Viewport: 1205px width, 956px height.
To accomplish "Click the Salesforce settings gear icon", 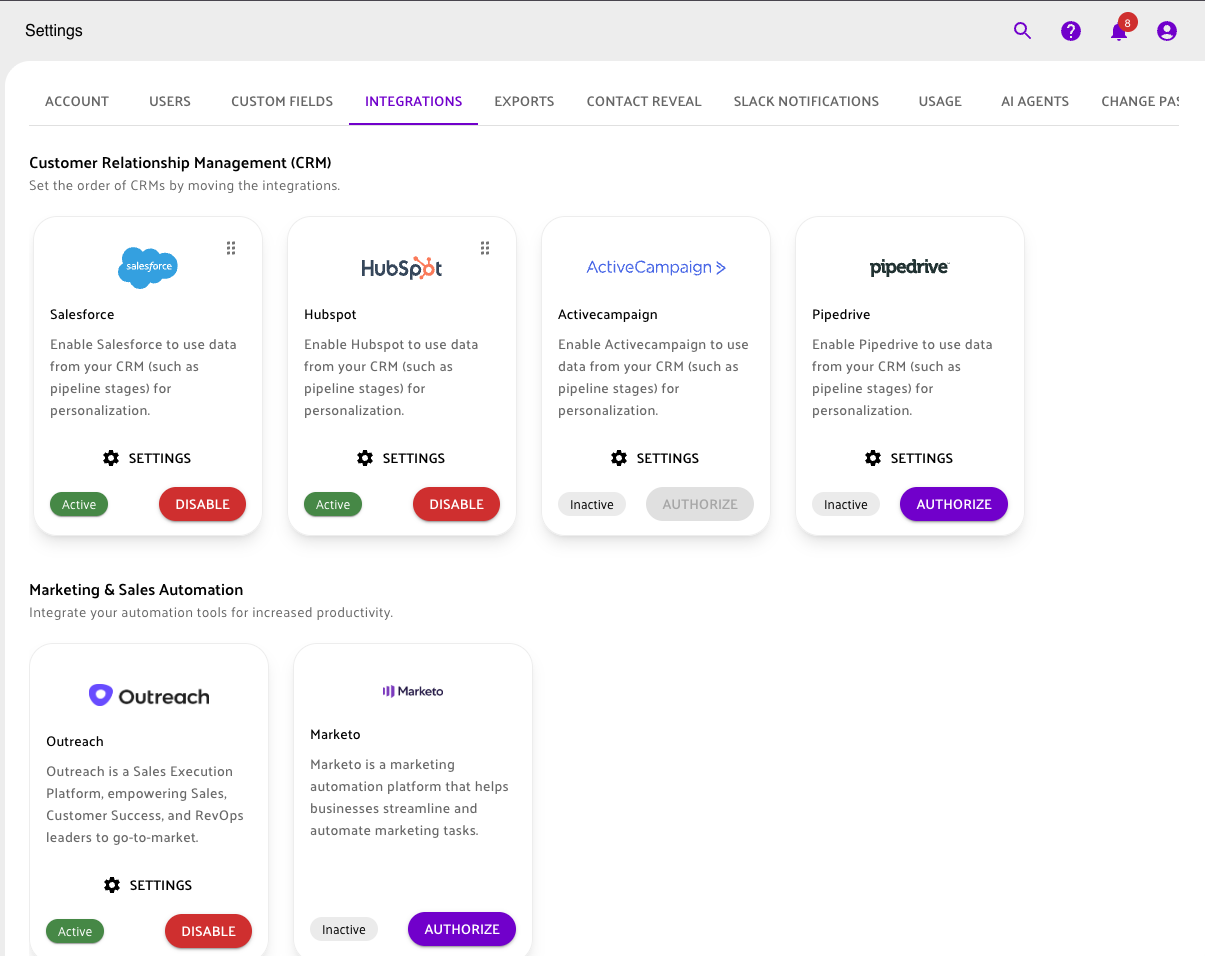I will 111,458.
